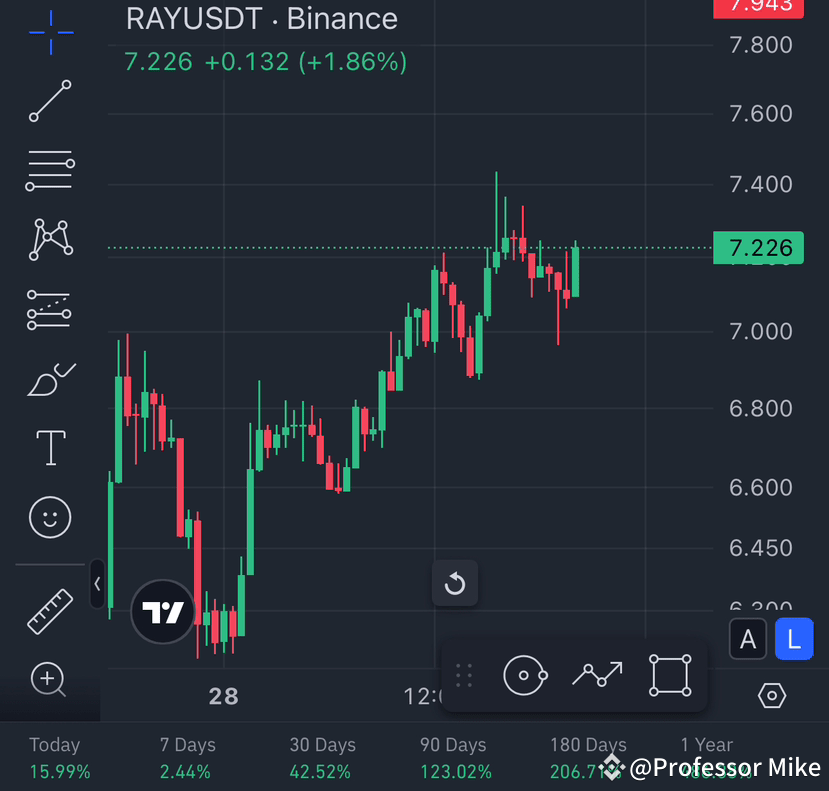Click the TradingView logo watermark
Viewport: 829px width, 791px height.
tap(163, 611)
